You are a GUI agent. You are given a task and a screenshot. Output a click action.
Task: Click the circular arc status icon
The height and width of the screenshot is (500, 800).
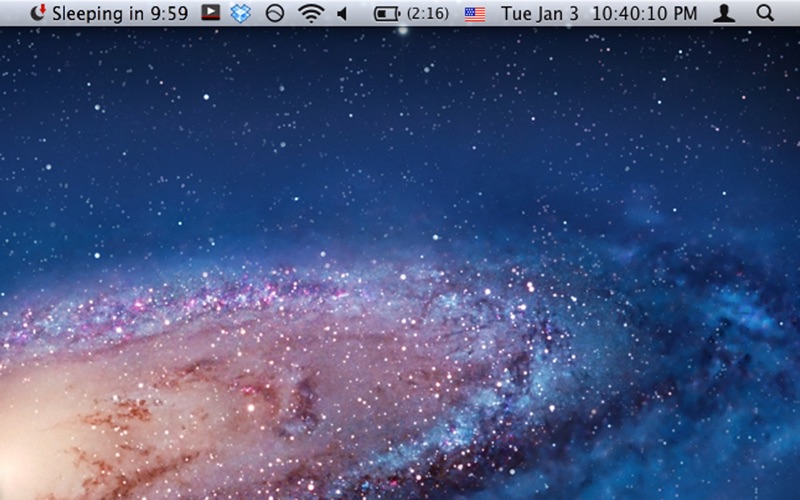tap(275, 13)
